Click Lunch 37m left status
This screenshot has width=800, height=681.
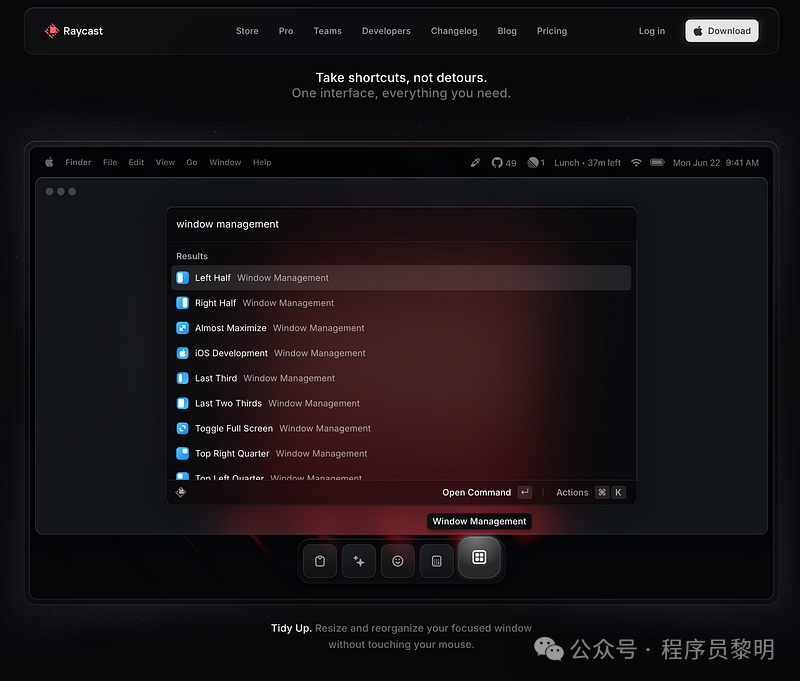tap(587, 163)
